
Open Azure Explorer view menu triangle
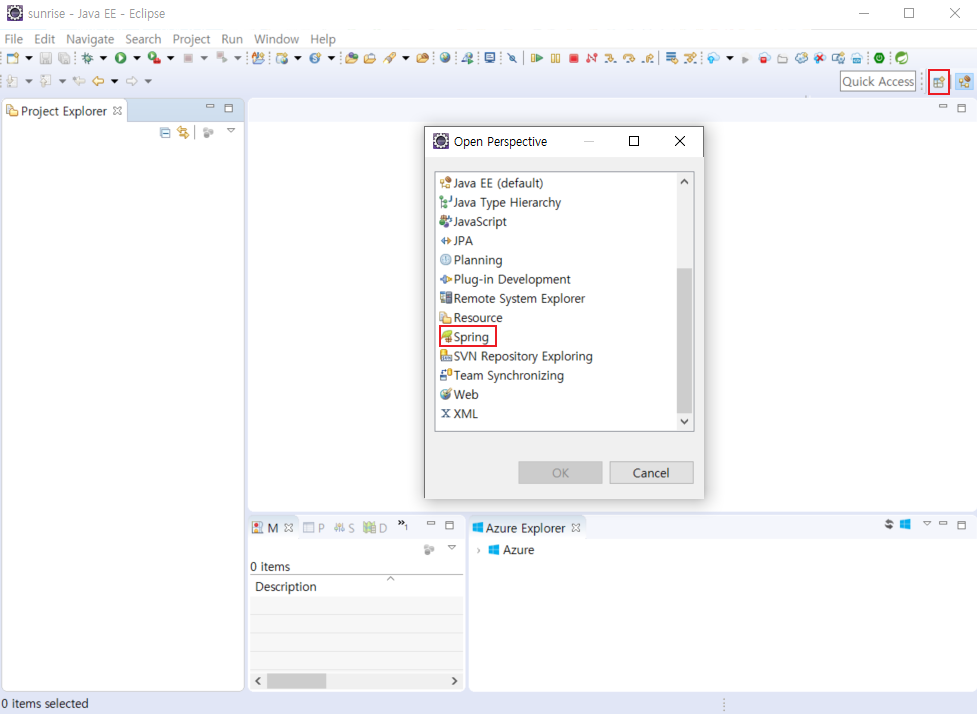(x=927, y=523)
